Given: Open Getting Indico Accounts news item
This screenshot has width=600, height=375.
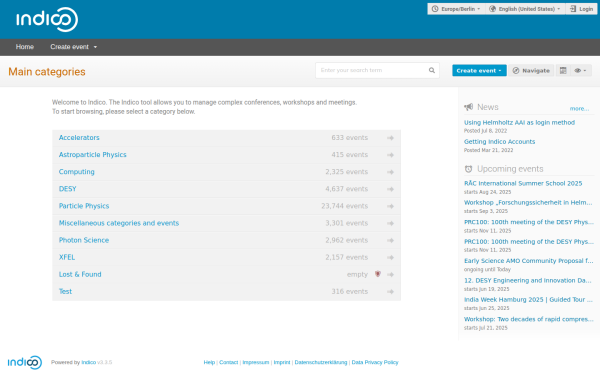Looking at the screenshot, I should (499, 142).
